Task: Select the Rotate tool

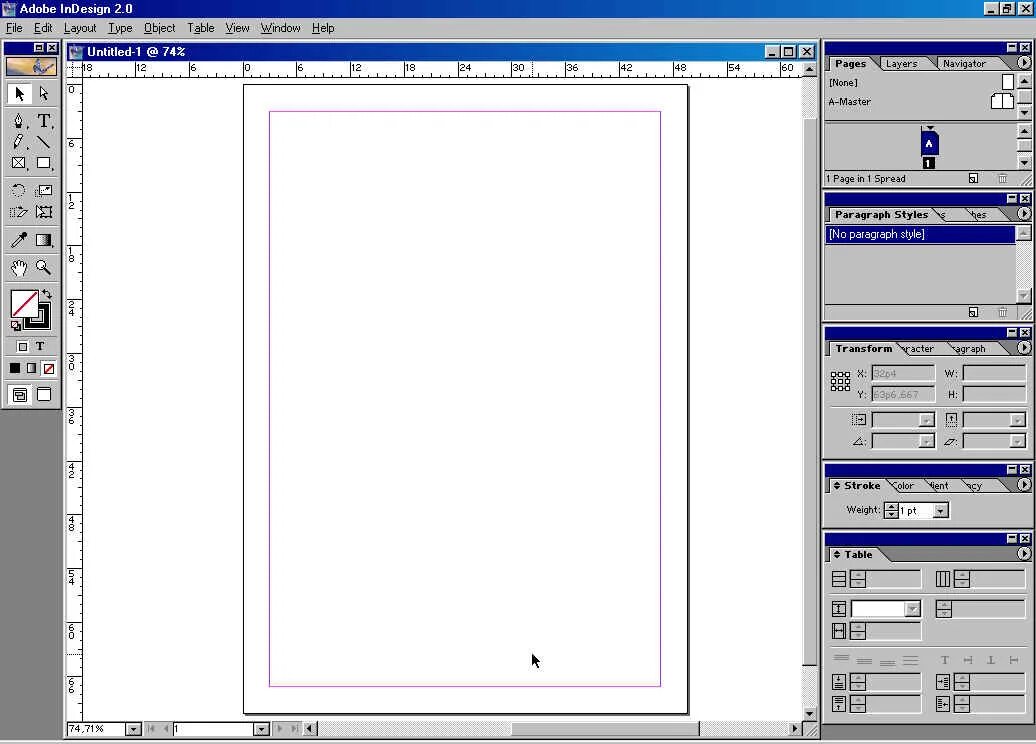Action: 18,191
